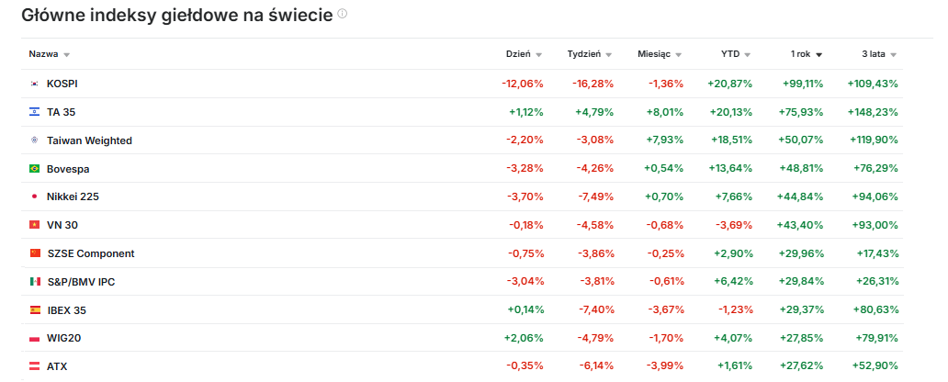Click the info icon beside the page title

point(342,14)
